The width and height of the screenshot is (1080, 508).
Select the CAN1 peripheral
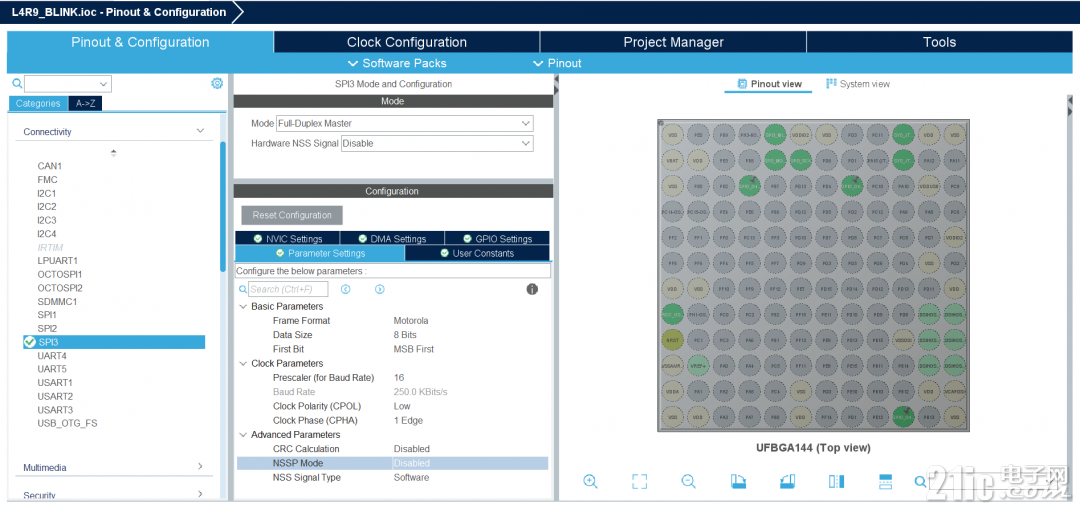coord(50,166)
